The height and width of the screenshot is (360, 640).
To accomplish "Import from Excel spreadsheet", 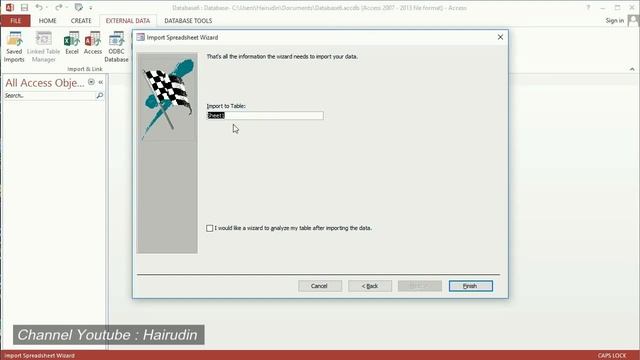I will click(x=72, y=43).
